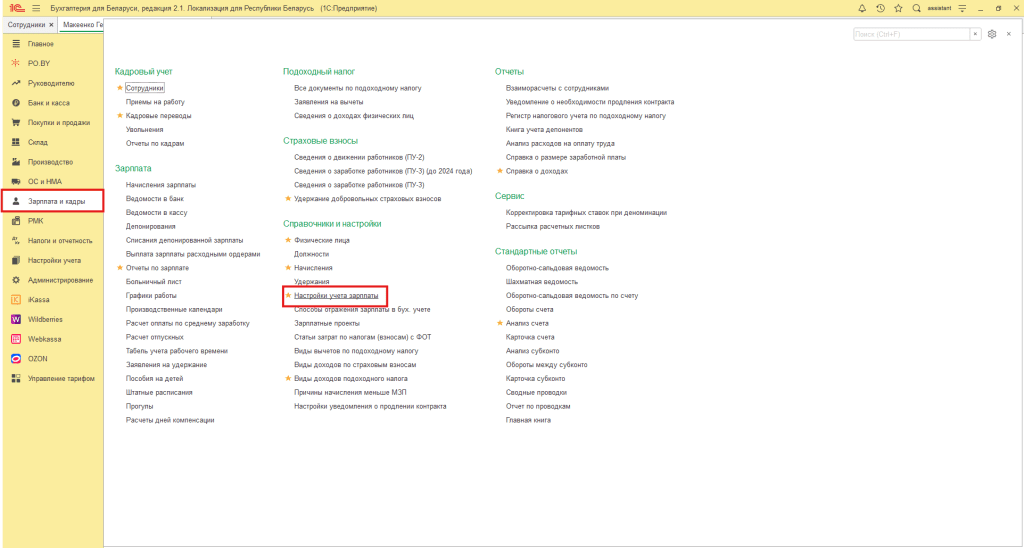Switch to the Сотрудники tab
The height and width of the screenshot is (548, 1024).
pos(26,24)
